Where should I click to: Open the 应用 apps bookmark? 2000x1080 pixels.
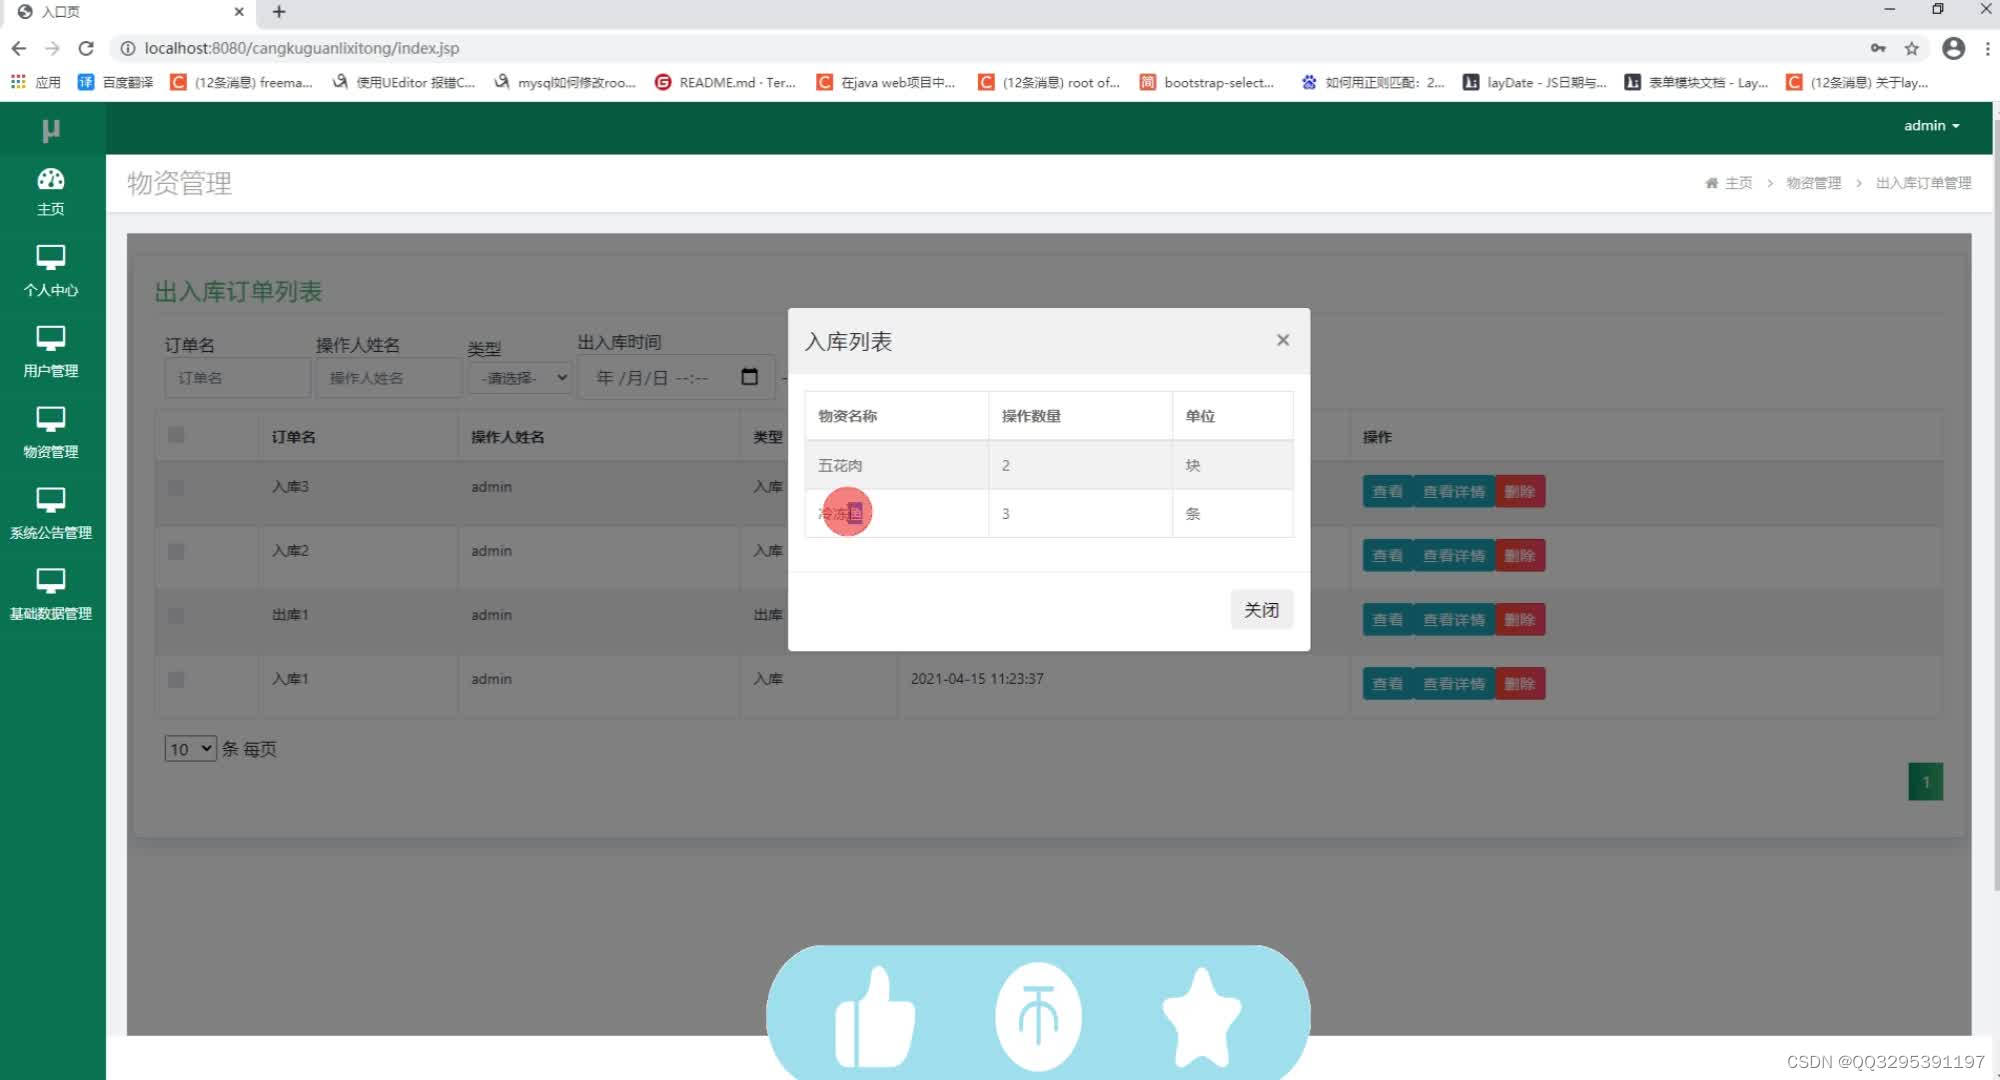[36, 82]
